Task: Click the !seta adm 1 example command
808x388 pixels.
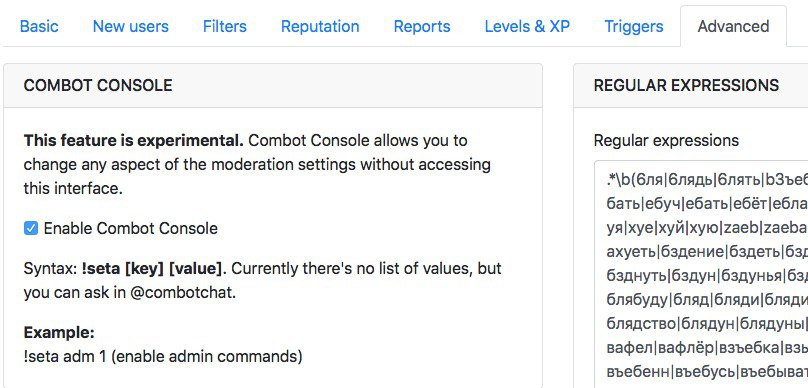Action: (66, 356)
